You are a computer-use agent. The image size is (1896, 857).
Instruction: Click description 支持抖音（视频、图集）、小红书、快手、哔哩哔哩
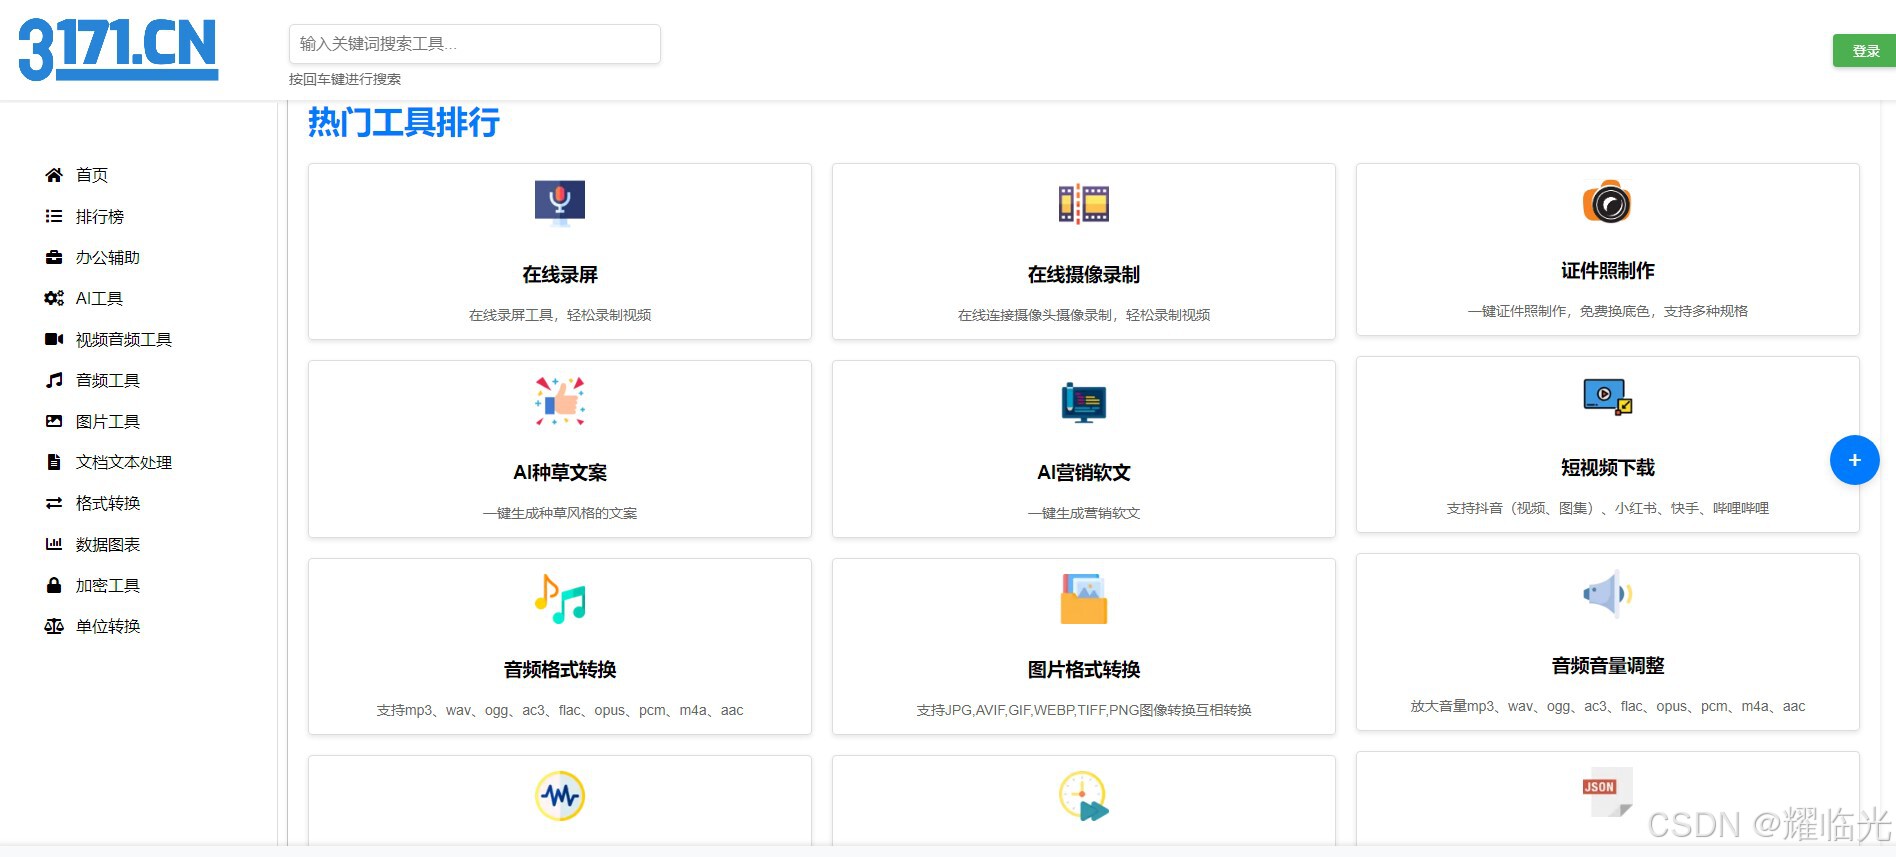tap(1608, 508)
